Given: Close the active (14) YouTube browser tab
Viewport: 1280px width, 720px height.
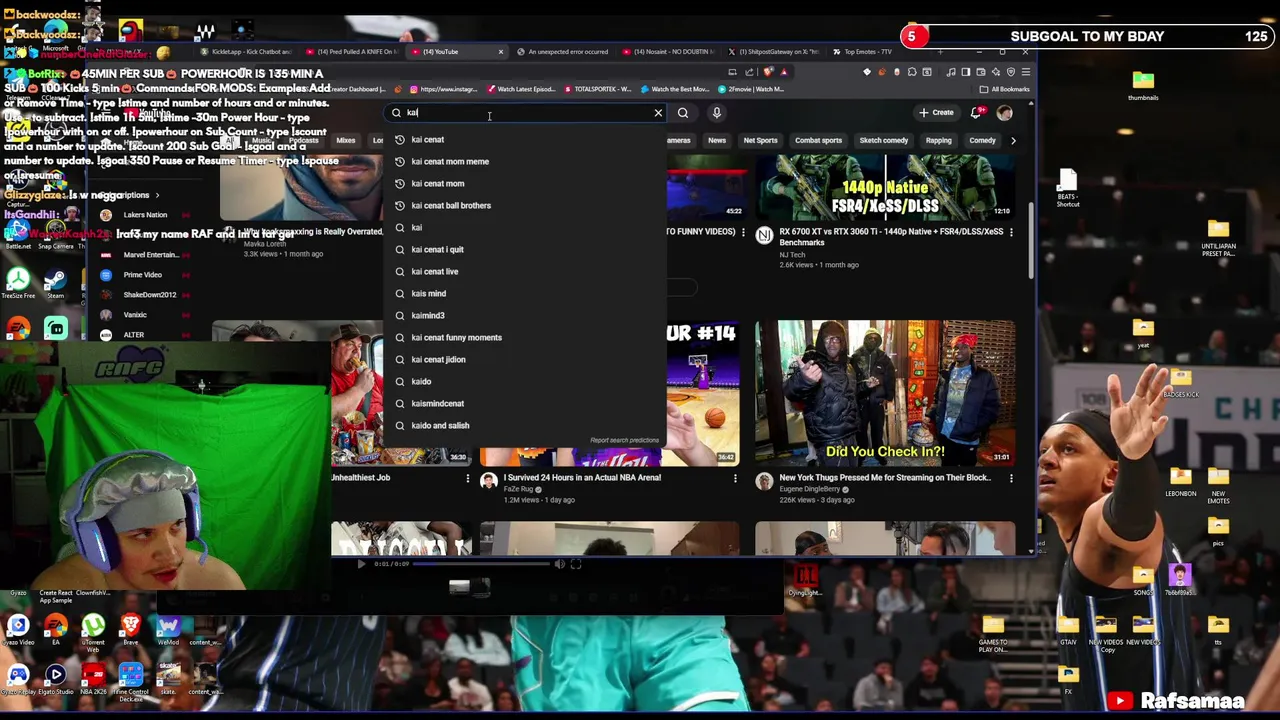Looking at the screenshot, I should 501,52.
